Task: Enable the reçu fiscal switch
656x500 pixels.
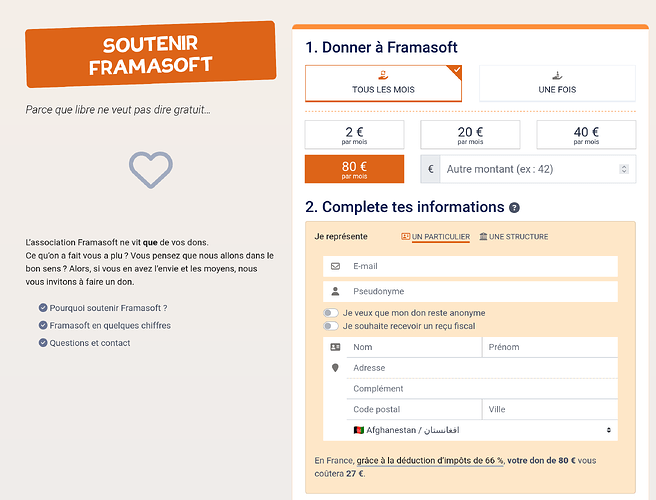Action: (330, 326)
